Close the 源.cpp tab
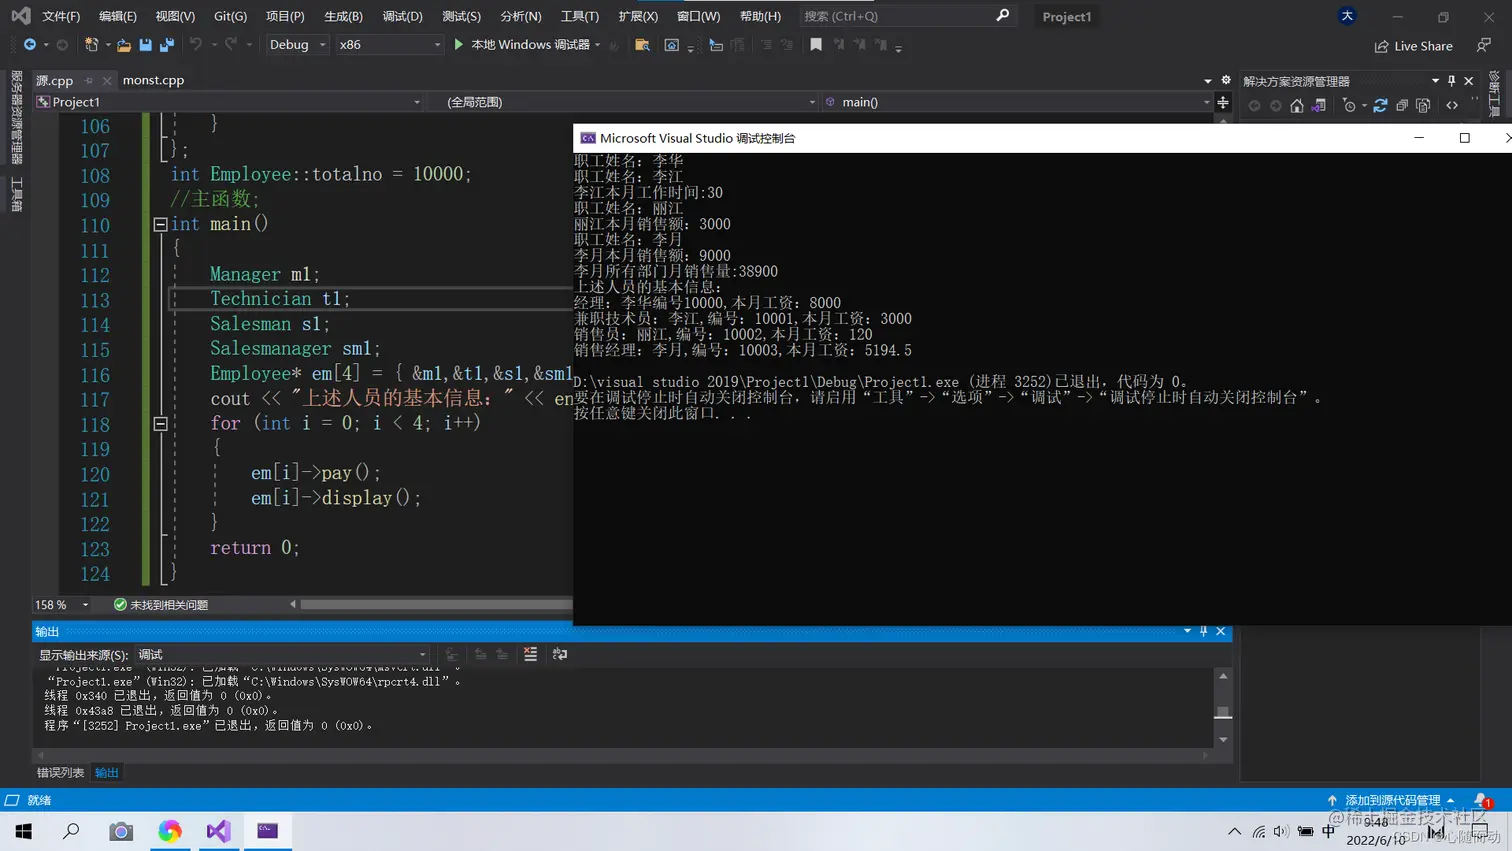Image resolution: width=1512 pixels, height=851 pixels. [106, 80]
